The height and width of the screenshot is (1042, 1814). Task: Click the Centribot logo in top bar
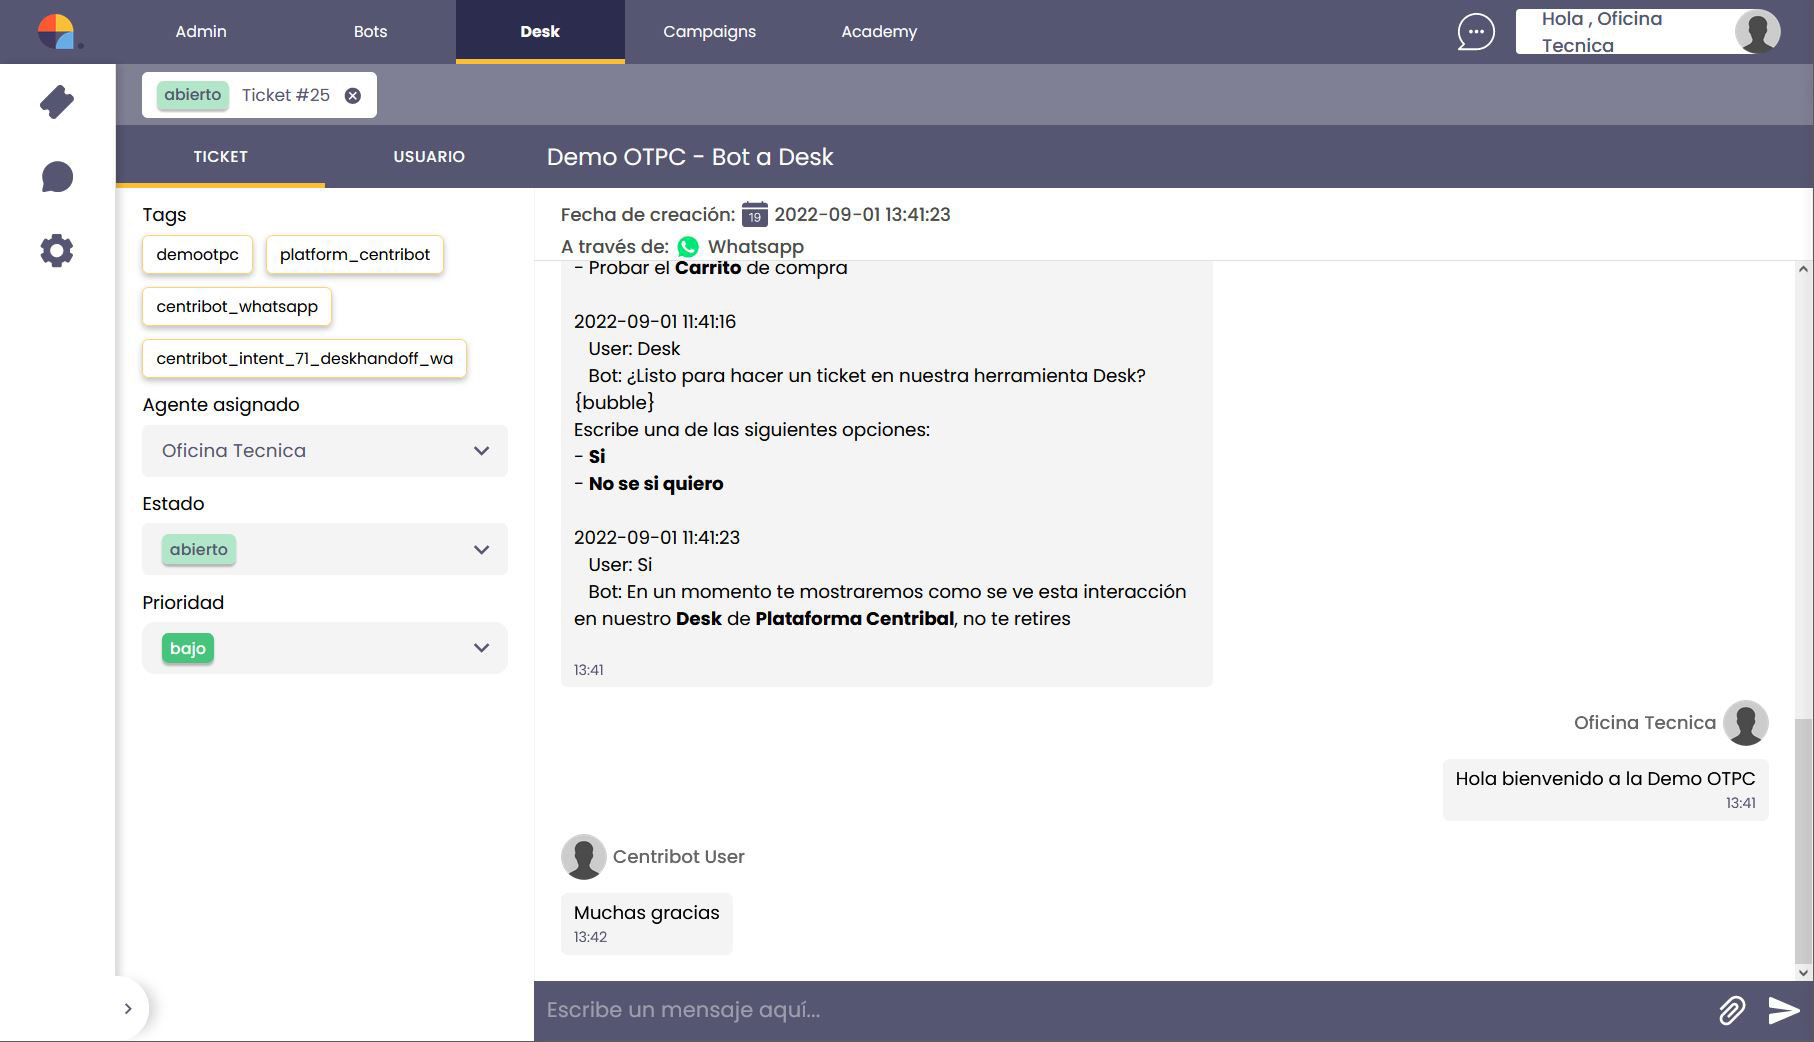coord(57,32)
